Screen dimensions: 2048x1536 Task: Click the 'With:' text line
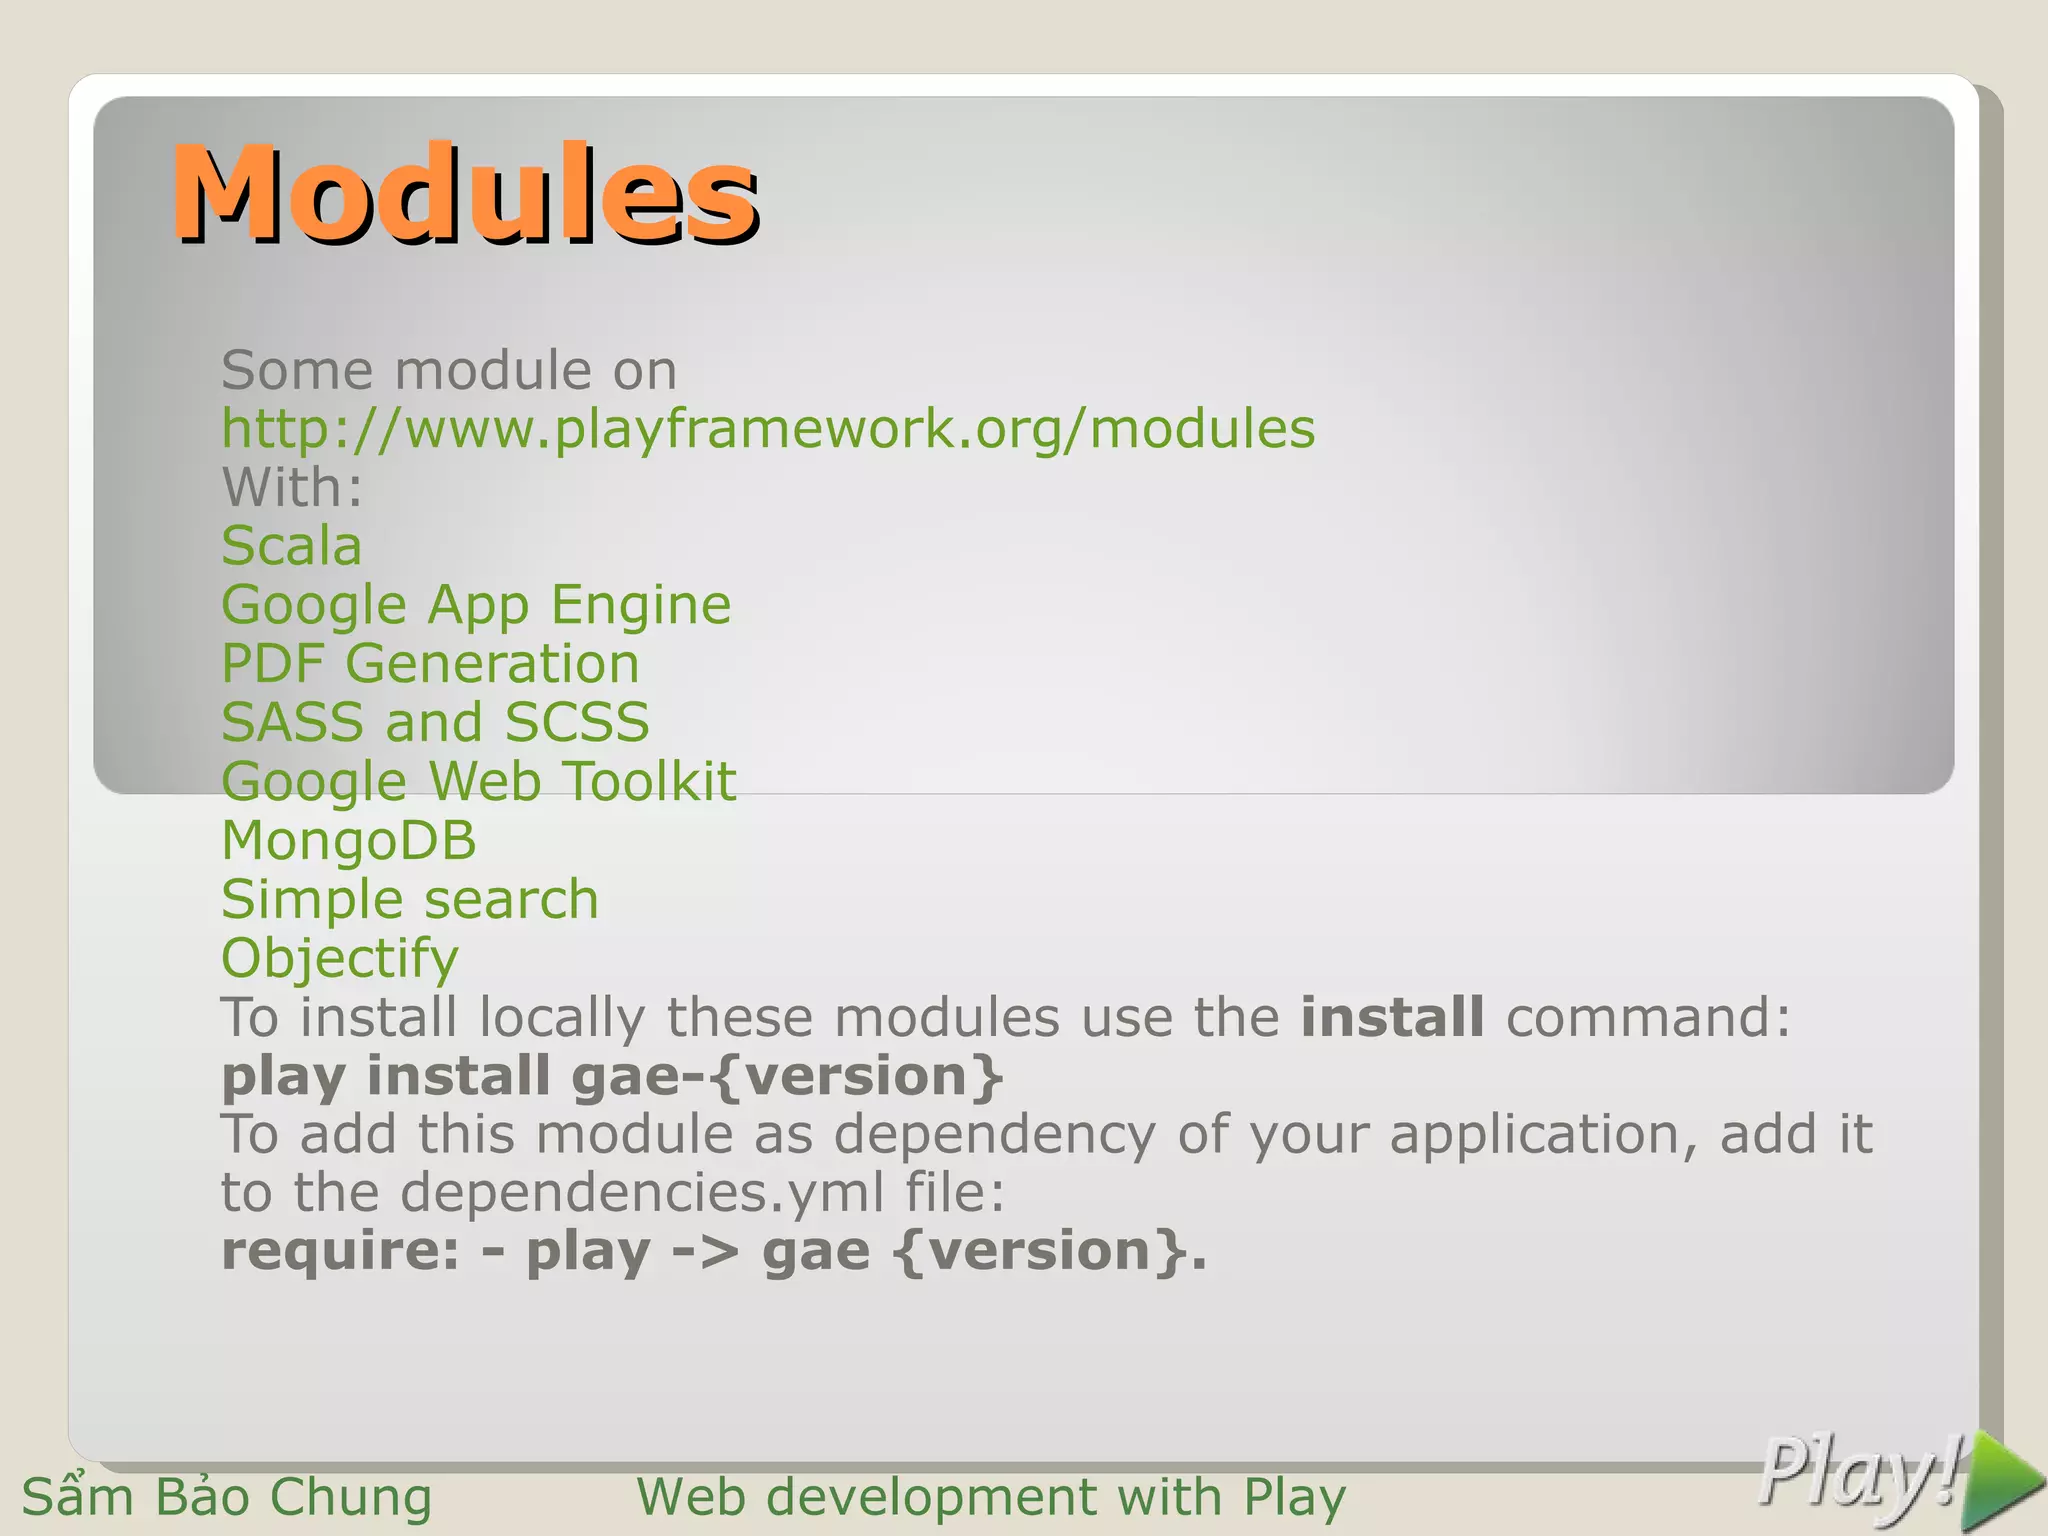coord(291,488)
